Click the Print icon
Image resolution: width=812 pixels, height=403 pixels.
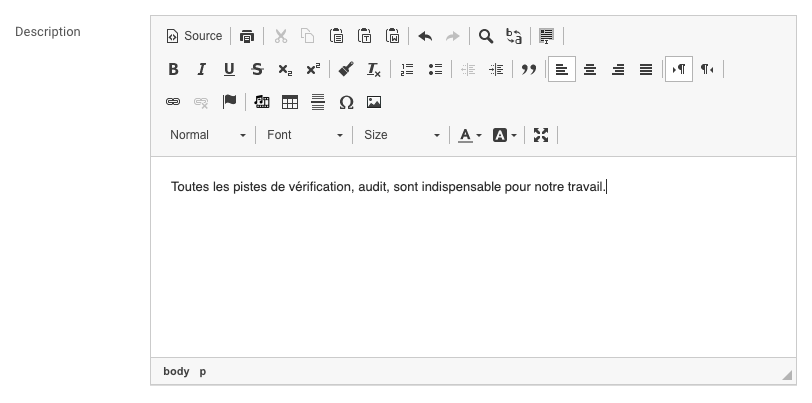pyautogui.click(x=247, y=36)
